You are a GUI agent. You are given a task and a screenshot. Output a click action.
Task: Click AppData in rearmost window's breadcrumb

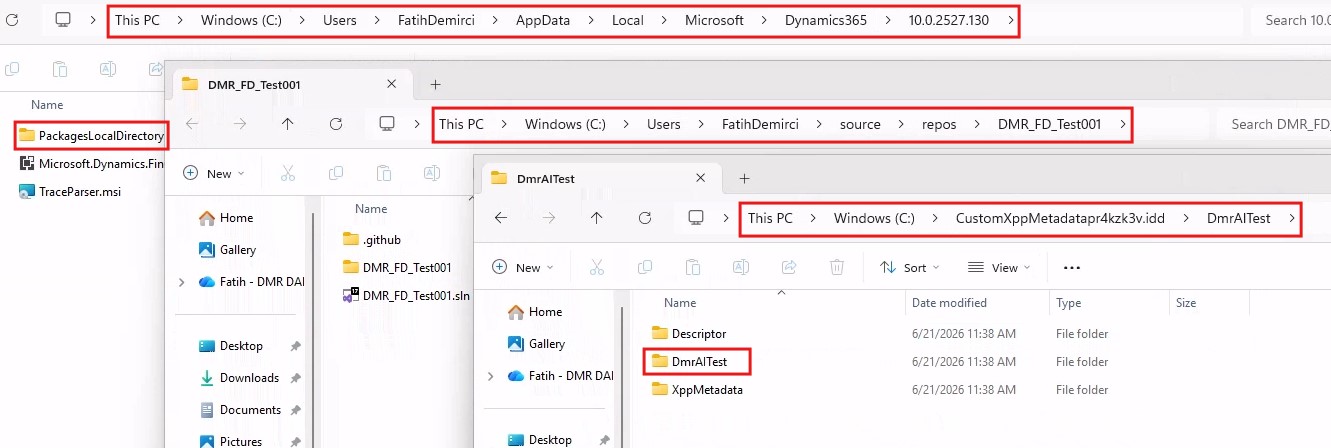pyautogui.click(x=542, y=20)
